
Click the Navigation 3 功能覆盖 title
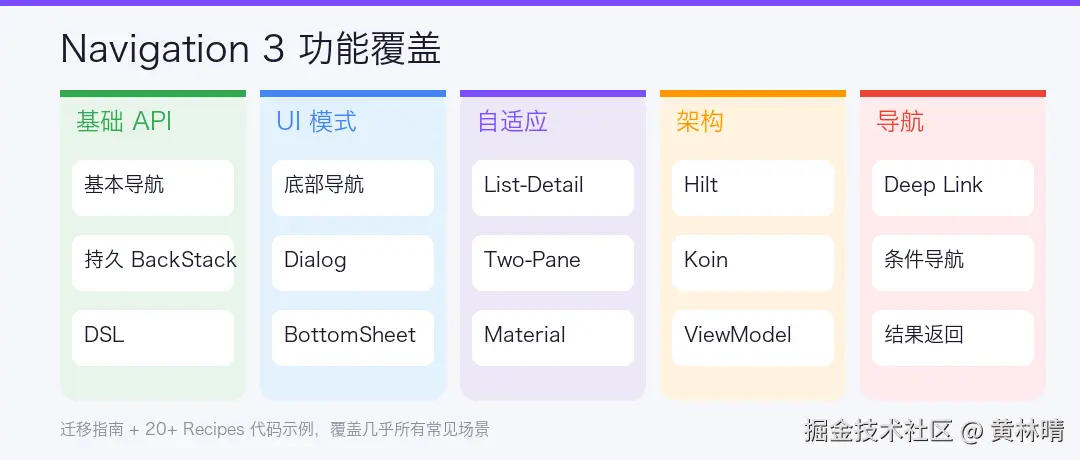[250, 49]
